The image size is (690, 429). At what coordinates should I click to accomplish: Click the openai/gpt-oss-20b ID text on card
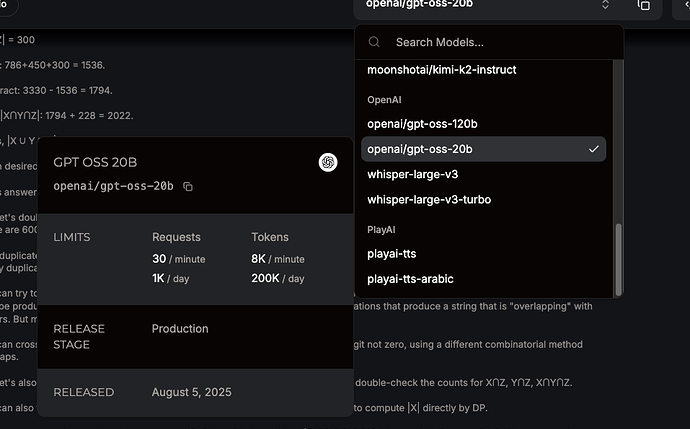(x=113, y=186)
